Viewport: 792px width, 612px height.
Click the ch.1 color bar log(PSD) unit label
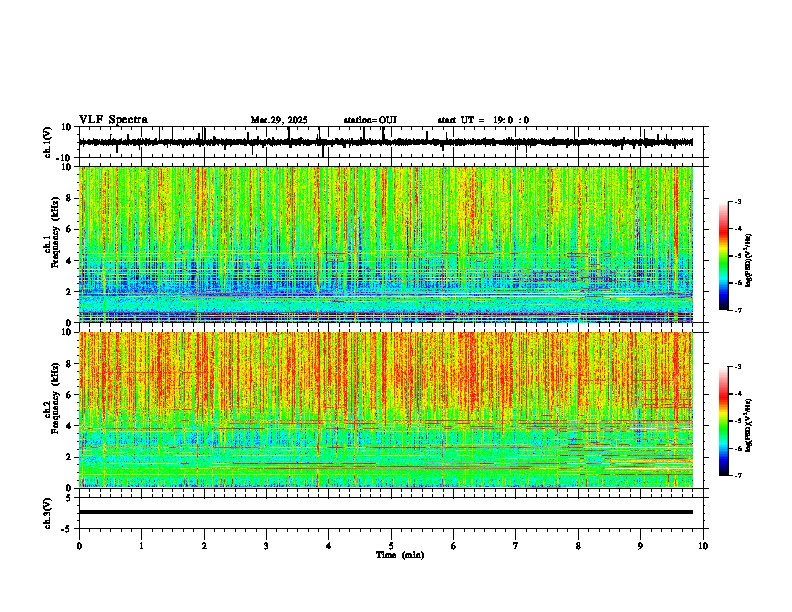749,261
